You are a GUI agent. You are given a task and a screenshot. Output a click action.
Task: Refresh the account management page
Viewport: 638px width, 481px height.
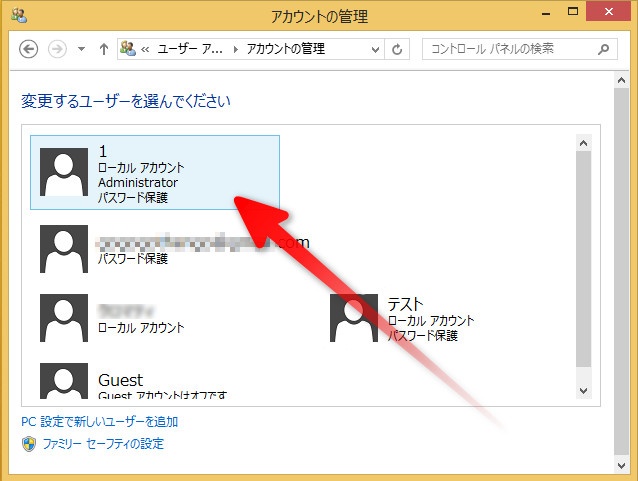[x=397, y=50]
